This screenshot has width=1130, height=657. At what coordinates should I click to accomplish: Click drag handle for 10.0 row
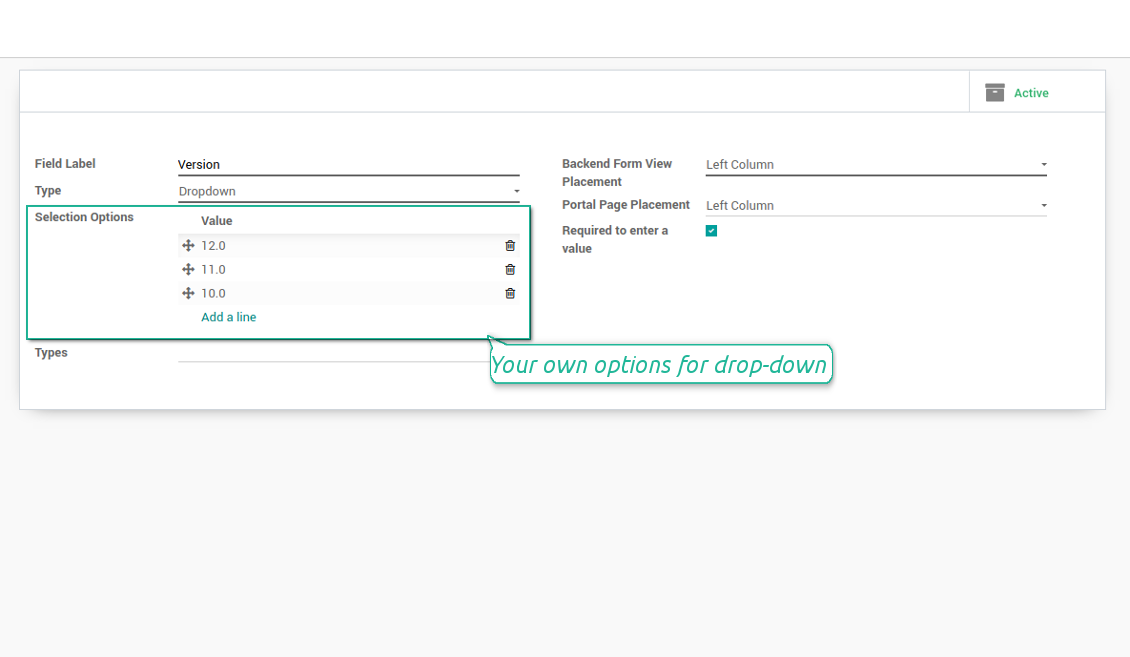(x=188, y=294)
